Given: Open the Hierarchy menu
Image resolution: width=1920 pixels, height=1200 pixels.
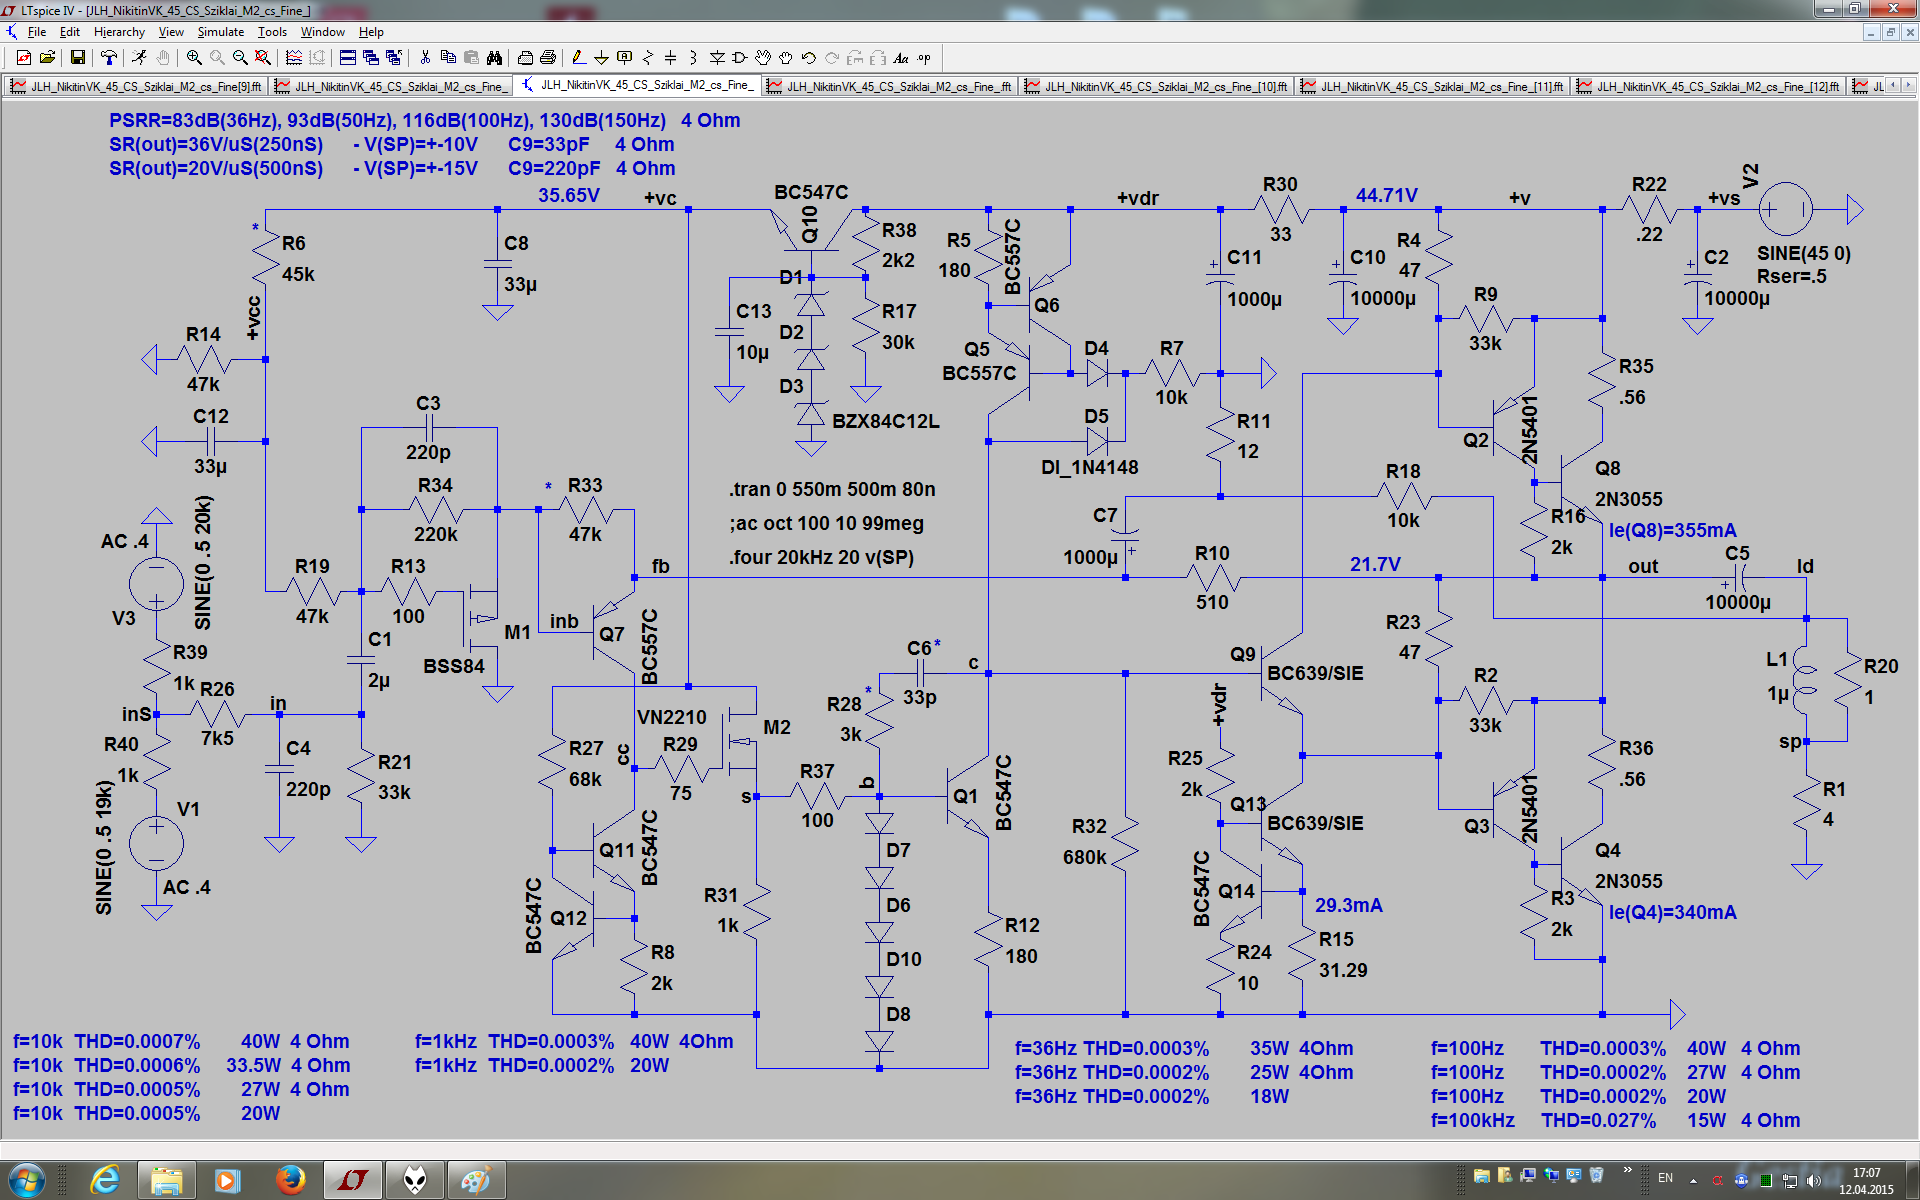Looking at the screenshot, I should [119, 32].
